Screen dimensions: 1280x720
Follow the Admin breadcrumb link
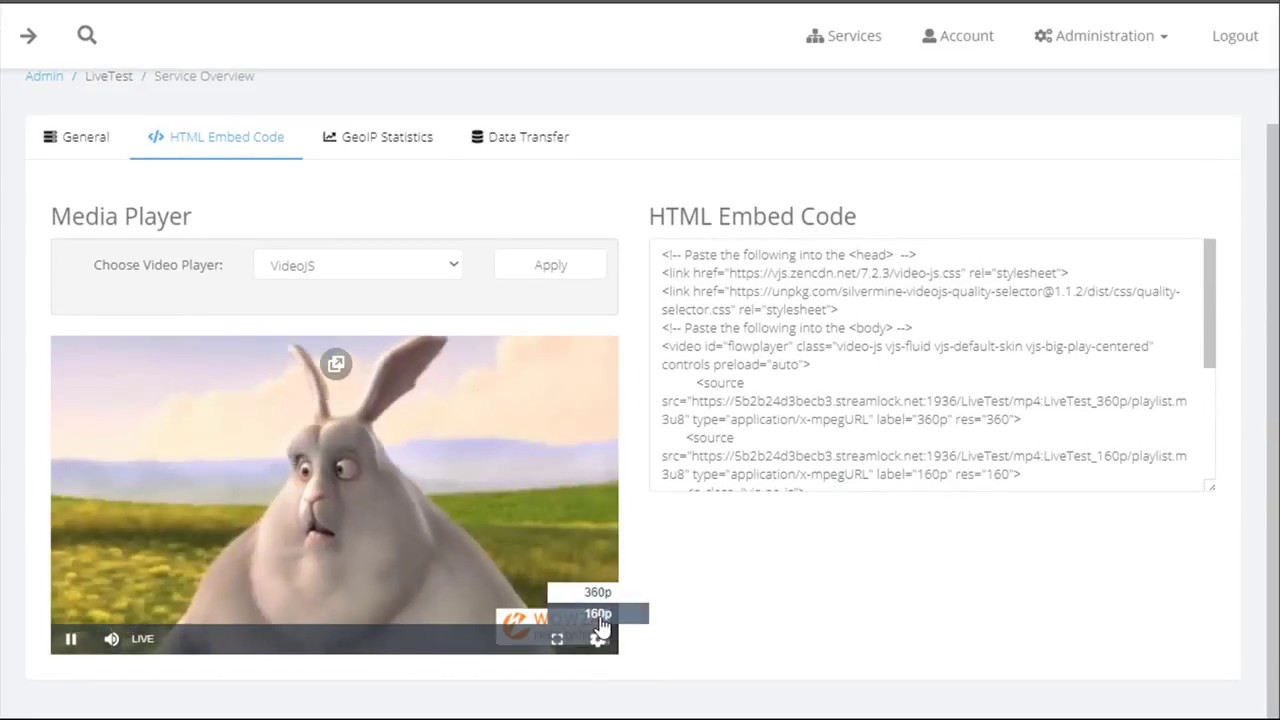(x=44, y=76)
